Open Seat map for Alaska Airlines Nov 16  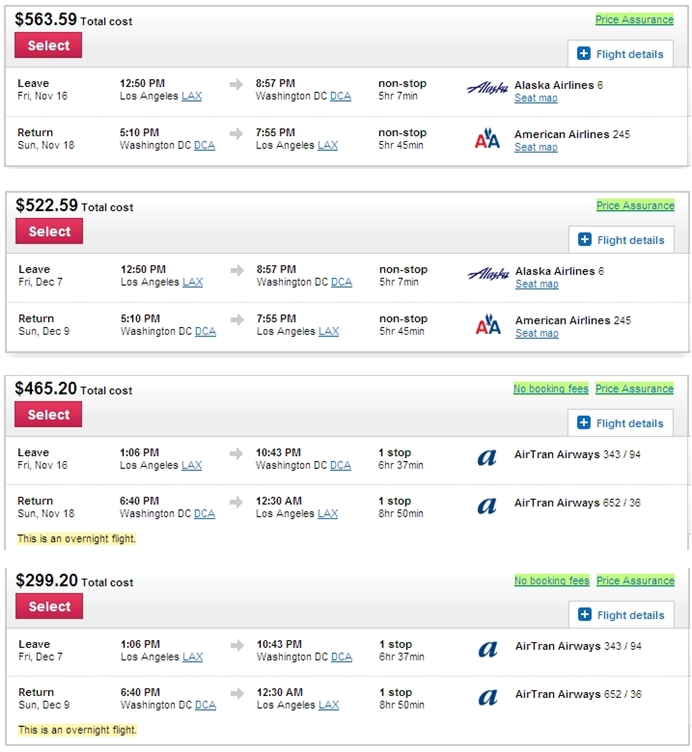point(536,98)
